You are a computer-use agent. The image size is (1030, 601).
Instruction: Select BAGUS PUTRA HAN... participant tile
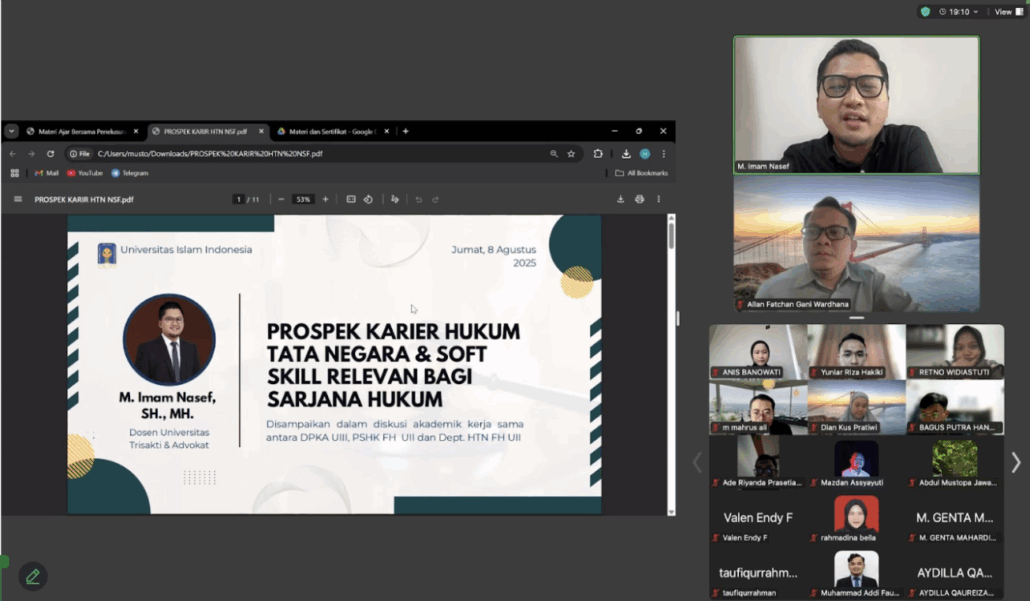tap(955, 407)
